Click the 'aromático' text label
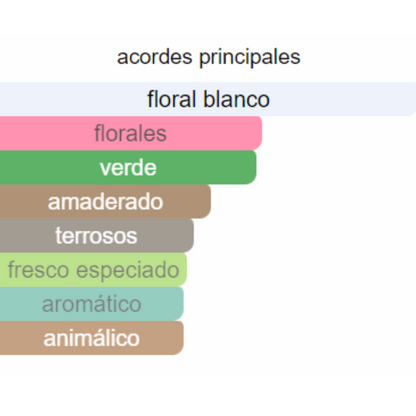This screenshot has width=416, height=416. pyautogui.click(x=92, y=304)
